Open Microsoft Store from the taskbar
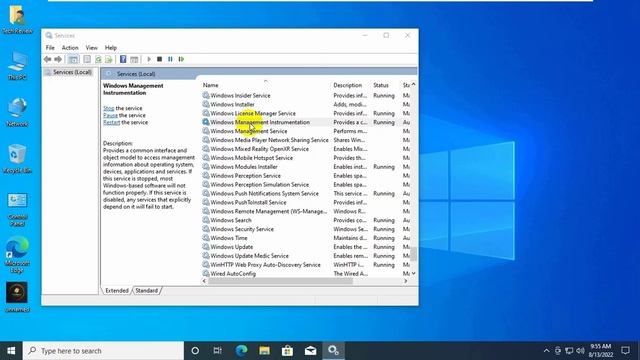The width and height of the screenshot is (640, 360). [287, 351]
